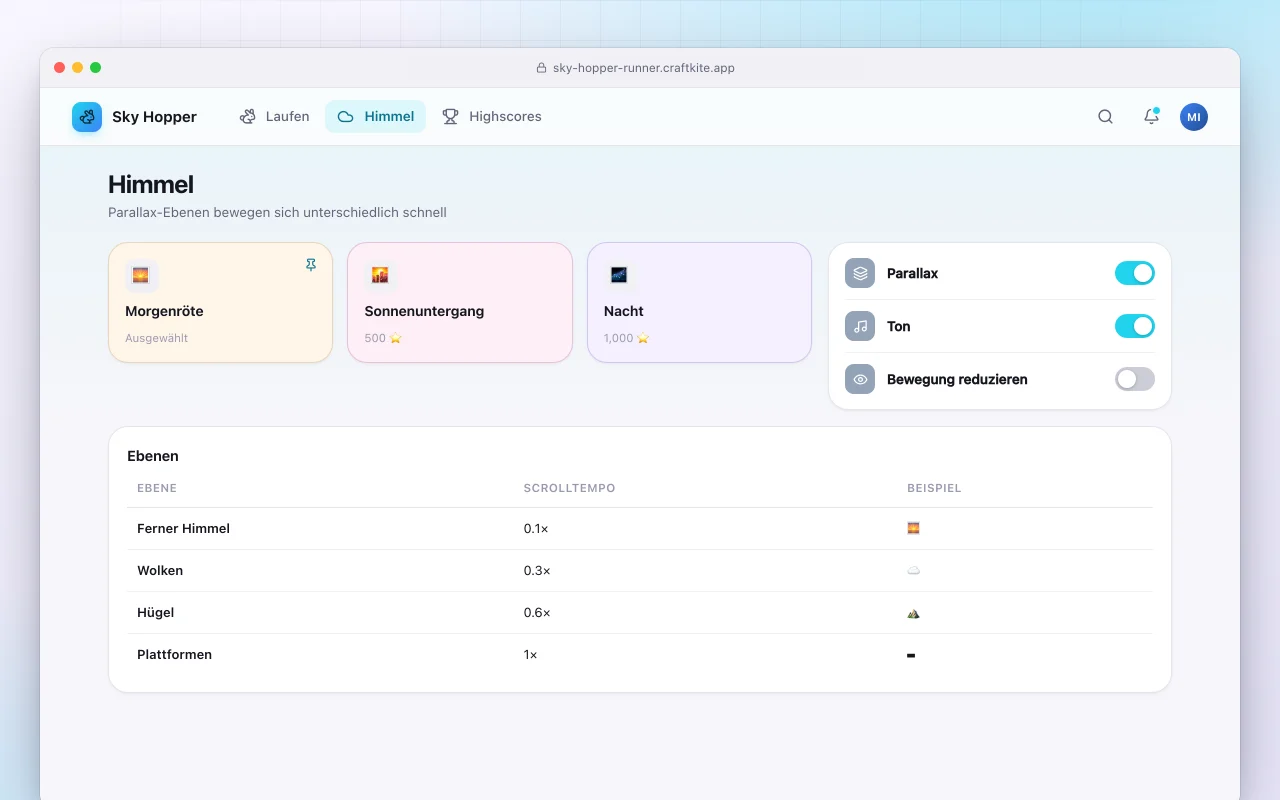1280x800 pixels.
Task: Turn off the Ton toggle
Action: (x=1135, y=326)
